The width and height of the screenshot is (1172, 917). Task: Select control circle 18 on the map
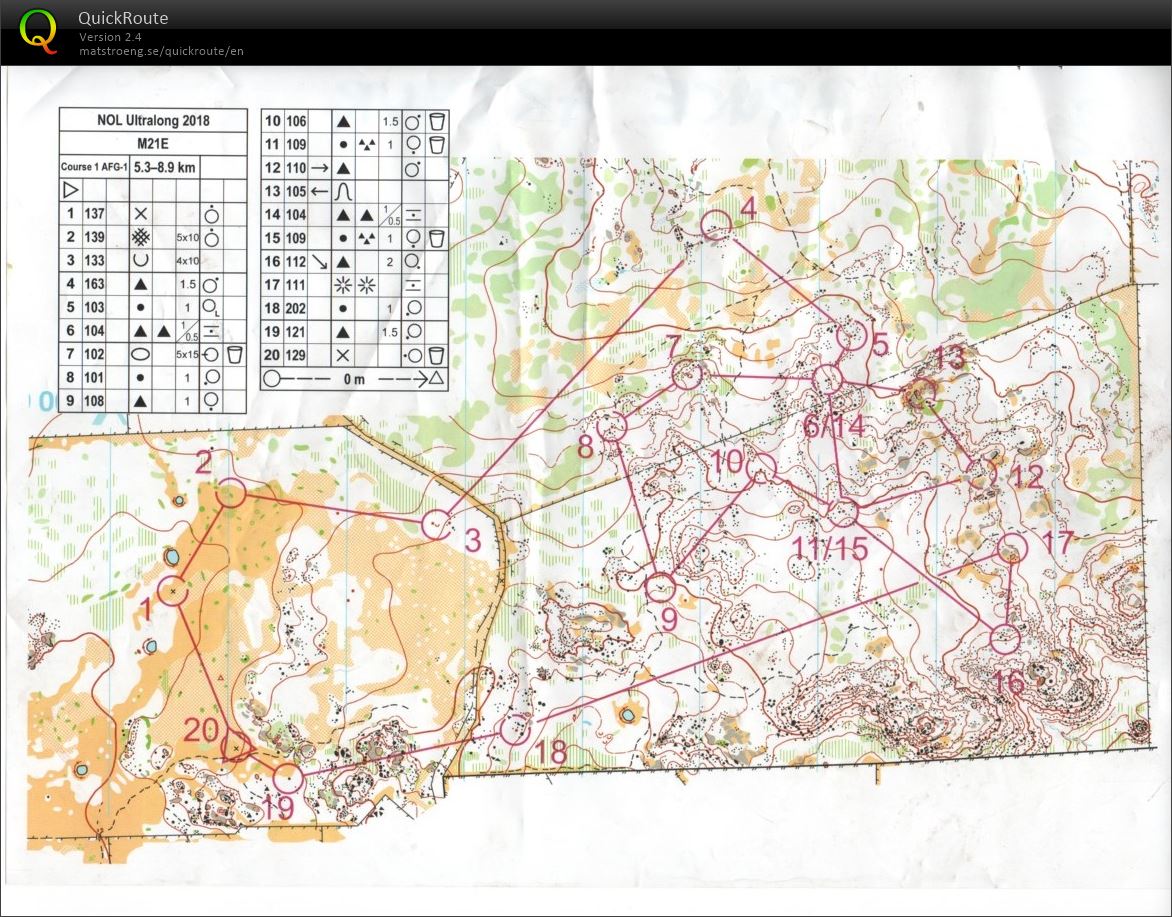pyautogui.click(x=515, y=730)
